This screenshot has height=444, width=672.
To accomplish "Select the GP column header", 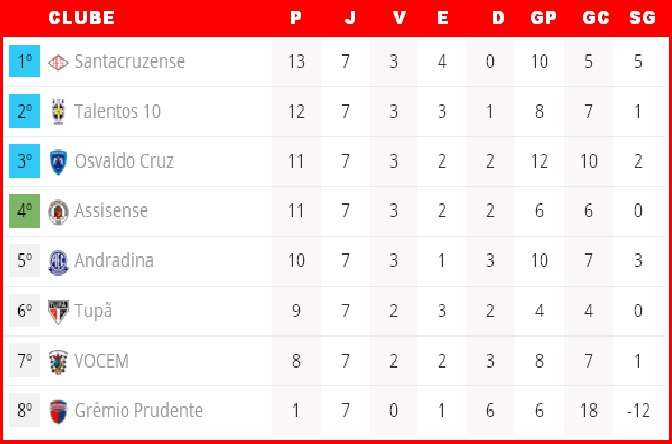I will point(543,18).
